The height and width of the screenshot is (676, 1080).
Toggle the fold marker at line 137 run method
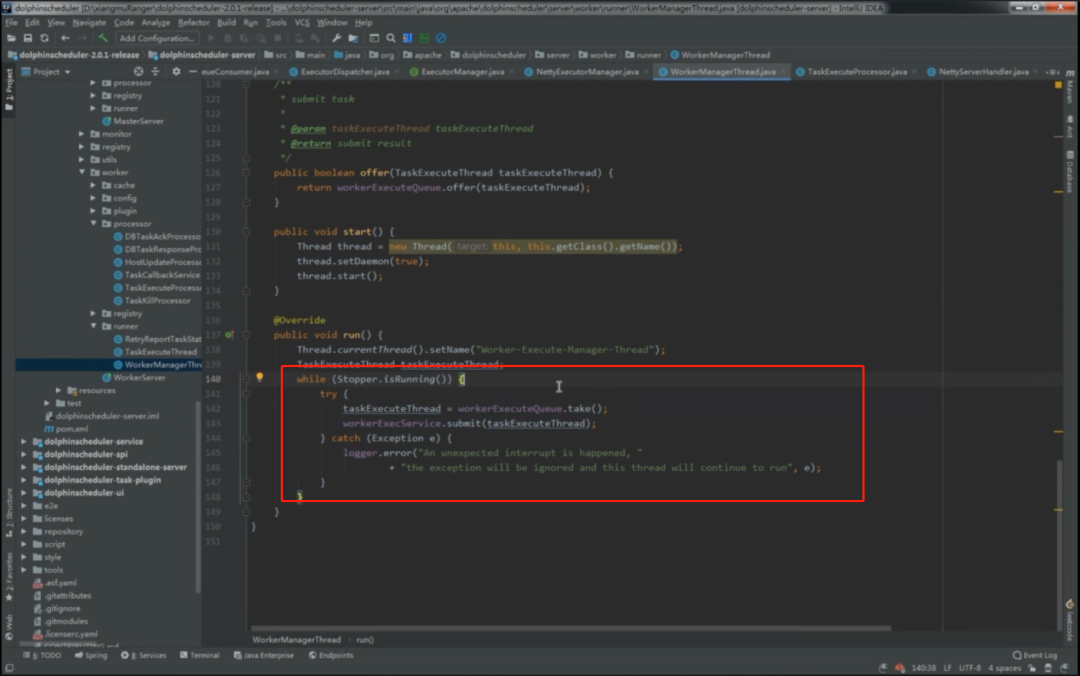tap(246, 335)
